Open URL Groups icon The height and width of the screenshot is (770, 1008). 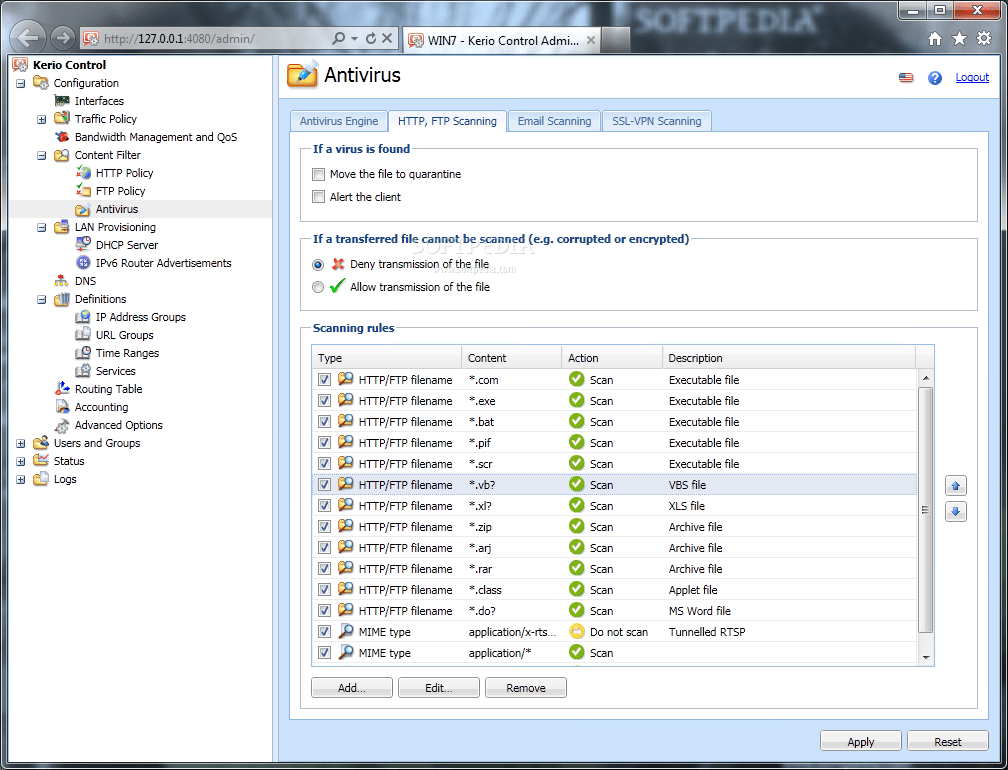click(83, 334)
